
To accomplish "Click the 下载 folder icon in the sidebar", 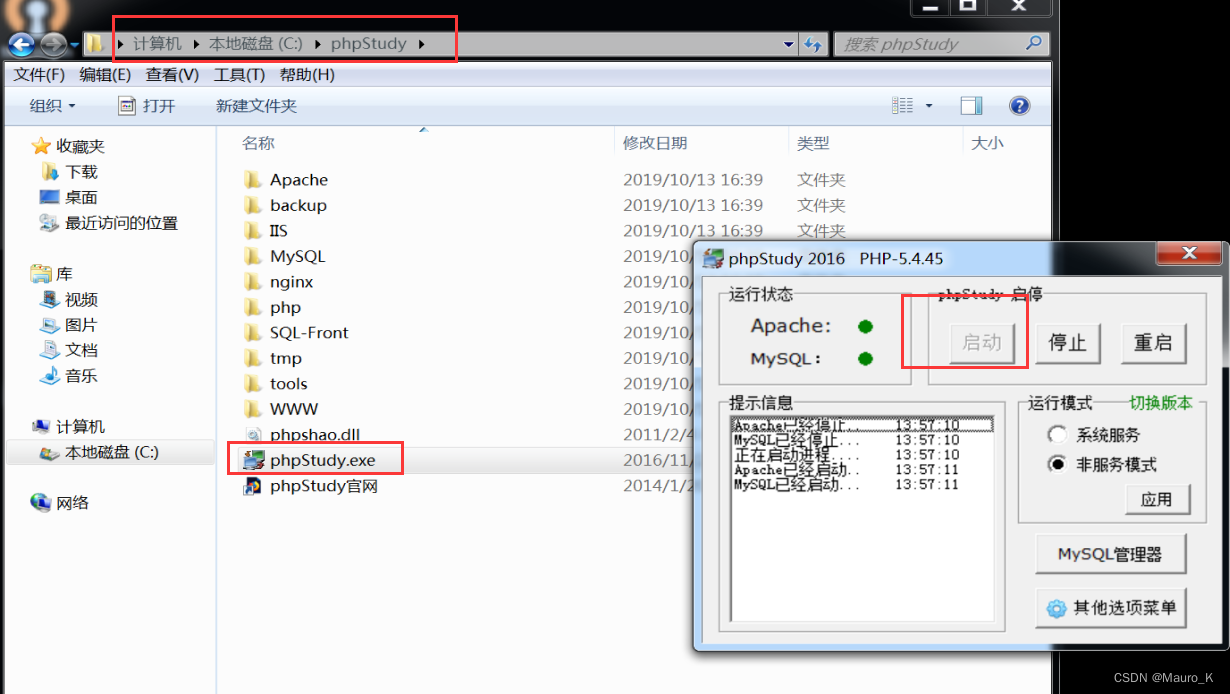I will [x=50, y=172].
